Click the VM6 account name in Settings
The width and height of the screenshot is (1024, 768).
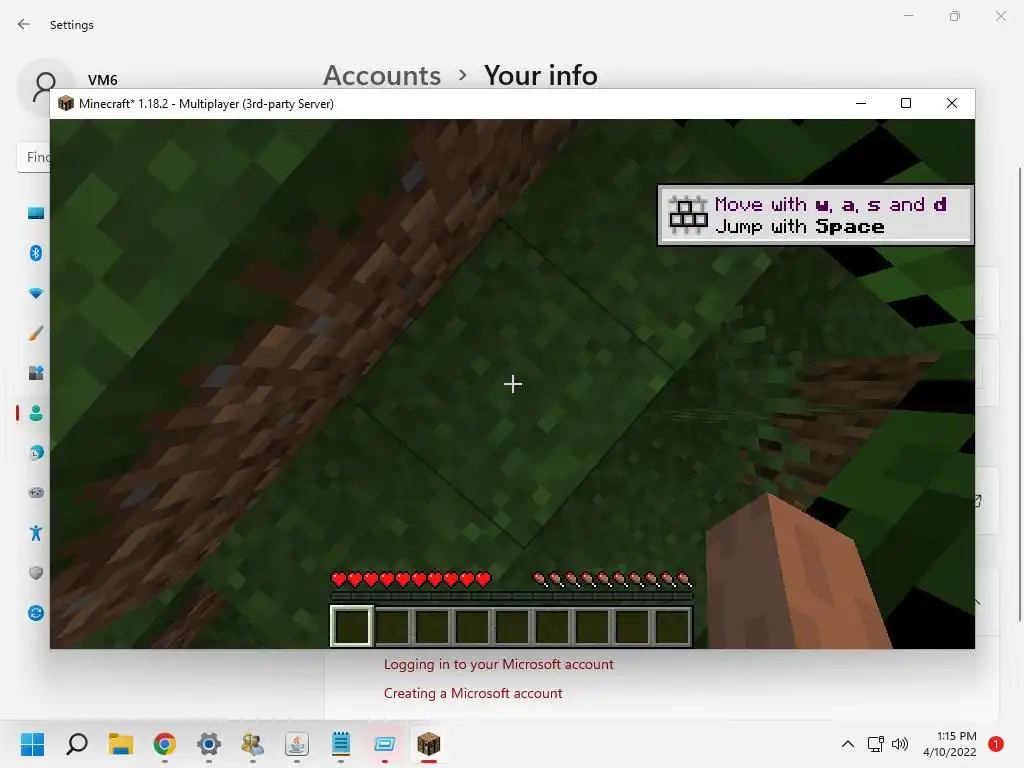103,80
